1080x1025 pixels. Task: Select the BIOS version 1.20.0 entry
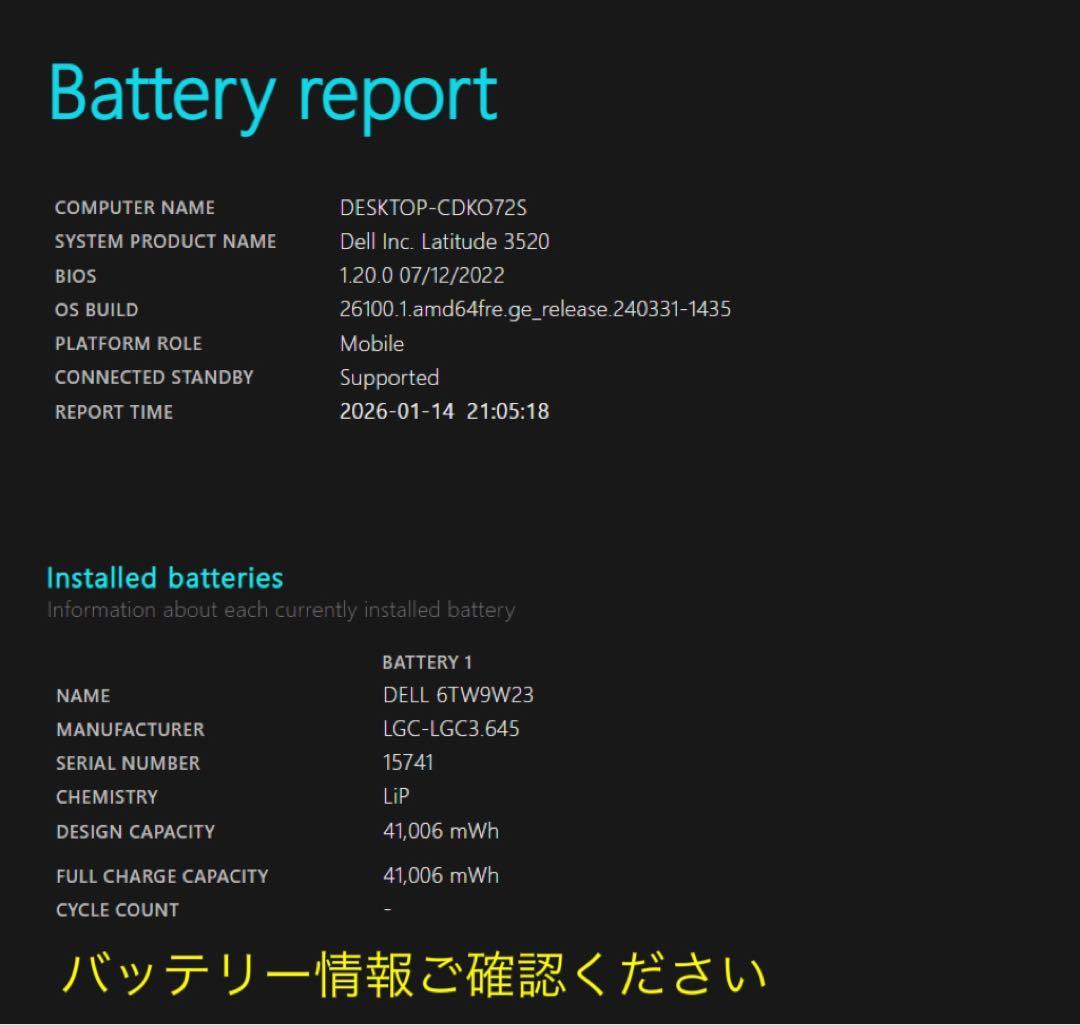pos(420,276)
